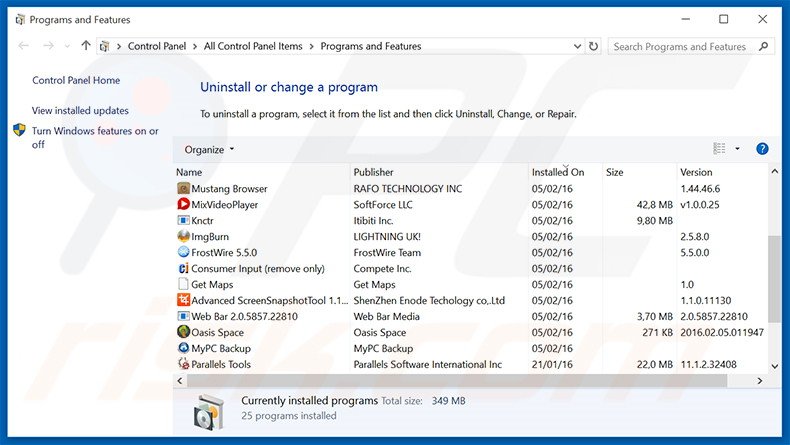Select the Compete Inc. publisher cell

[x=382, y=269]
